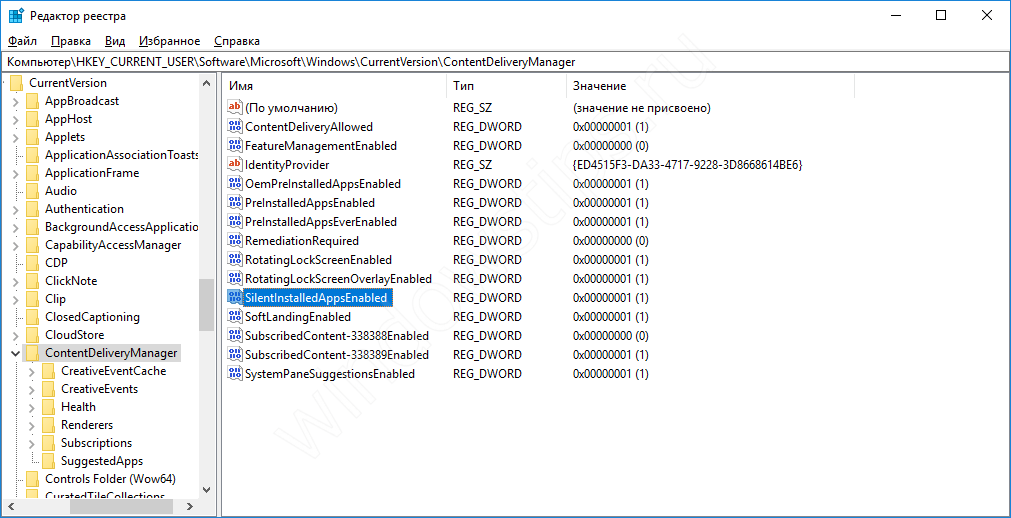Click the string icon next to IdentityProvider

[x=235, y=165]
